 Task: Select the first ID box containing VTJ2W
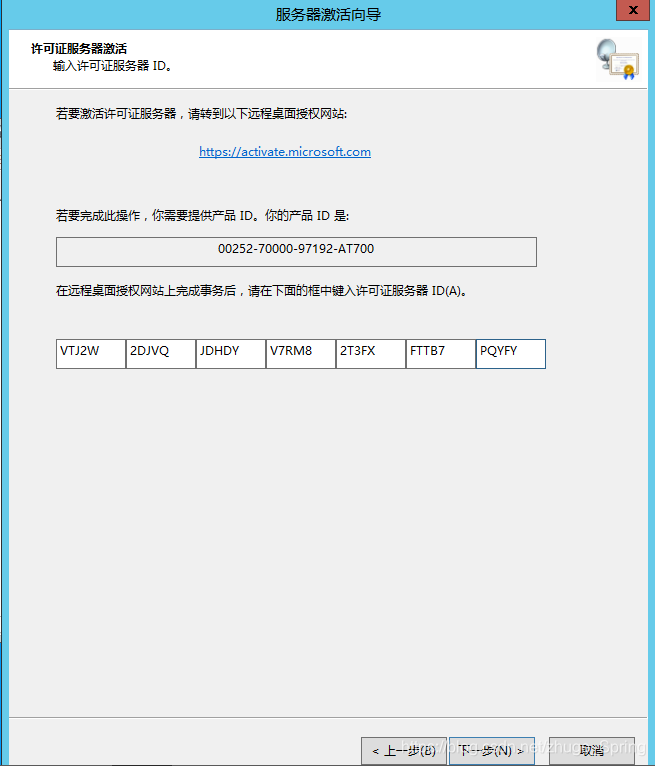(x=91, y=354)
